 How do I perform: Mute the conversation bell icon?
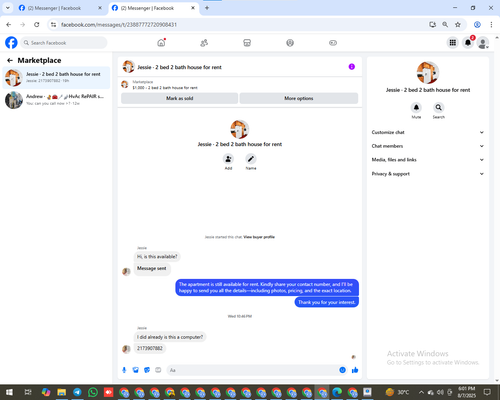pyautogui.click(x=416, y=108)
